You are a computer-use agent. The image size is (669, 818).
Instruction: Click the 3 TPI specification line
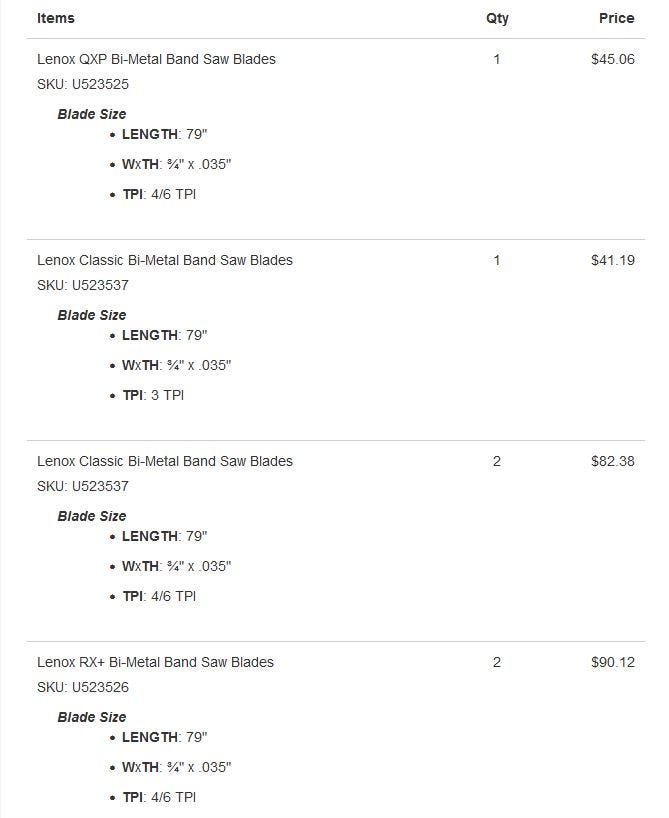(153, 395)
